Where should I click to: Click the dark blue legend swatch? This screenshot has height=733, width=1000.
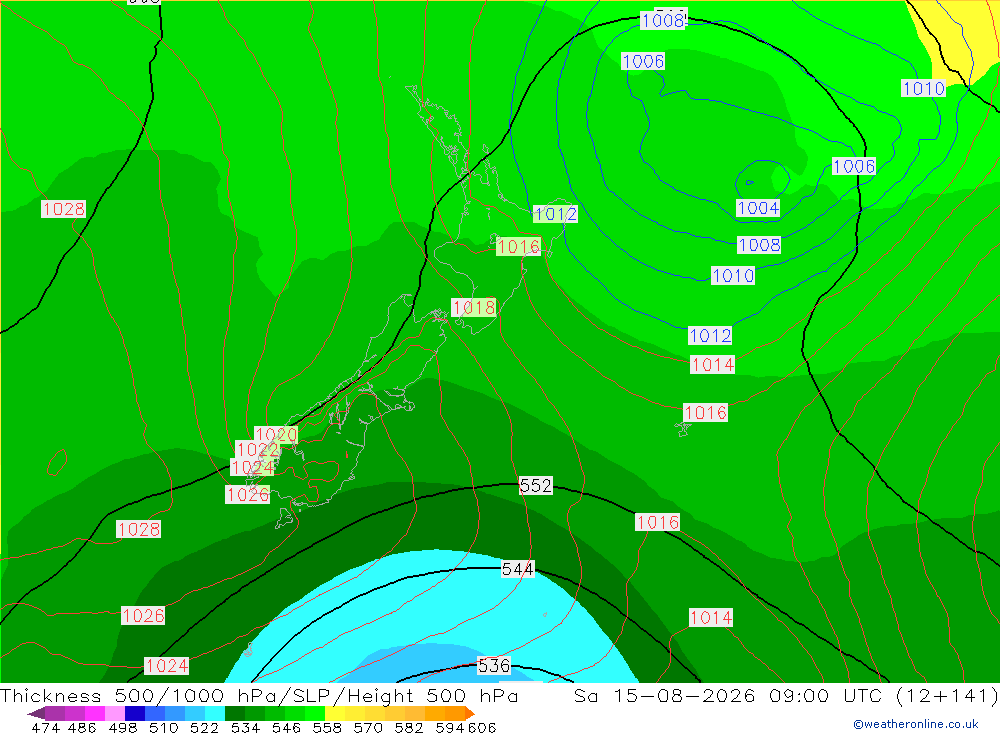pyautogui.click(x=135, y=713)
